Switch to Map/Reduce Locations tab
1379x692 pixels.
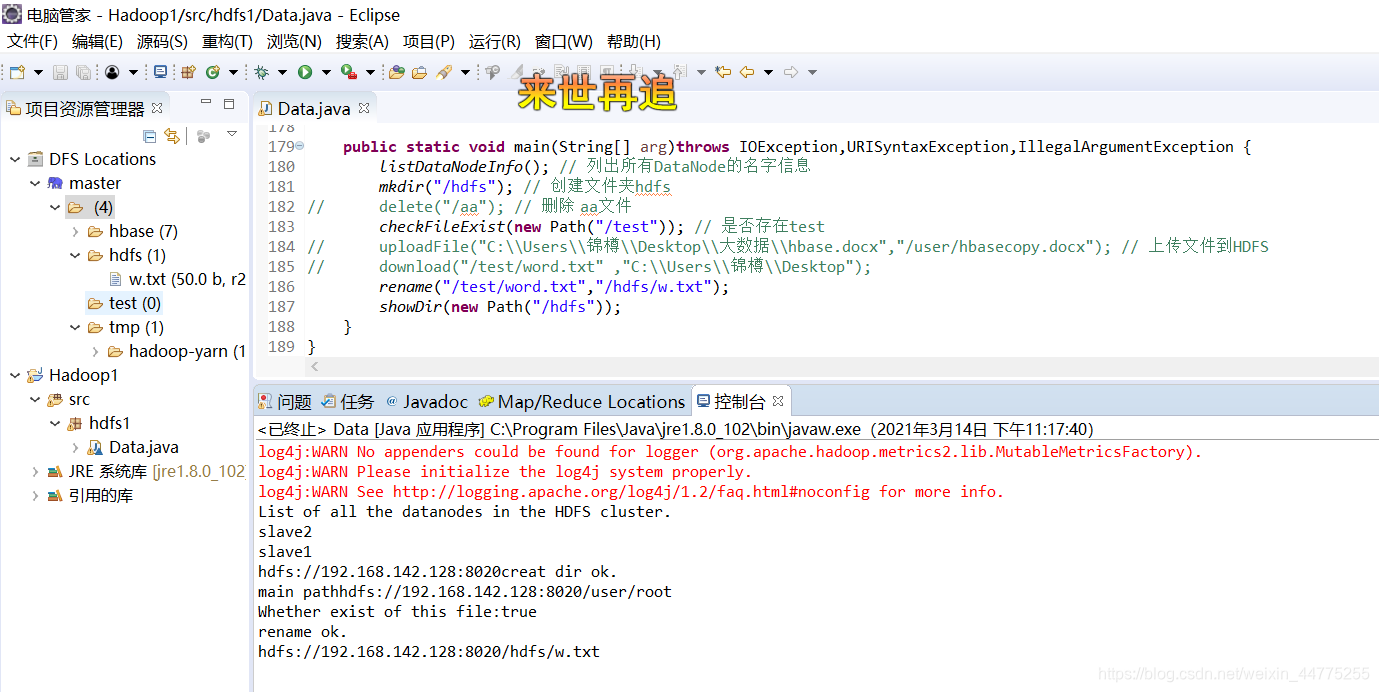point(582,402)
